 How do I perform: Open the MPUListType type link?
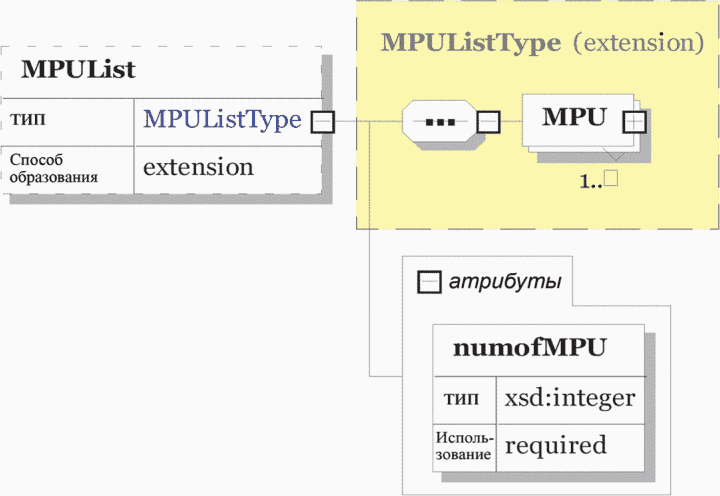click(223, 119)
